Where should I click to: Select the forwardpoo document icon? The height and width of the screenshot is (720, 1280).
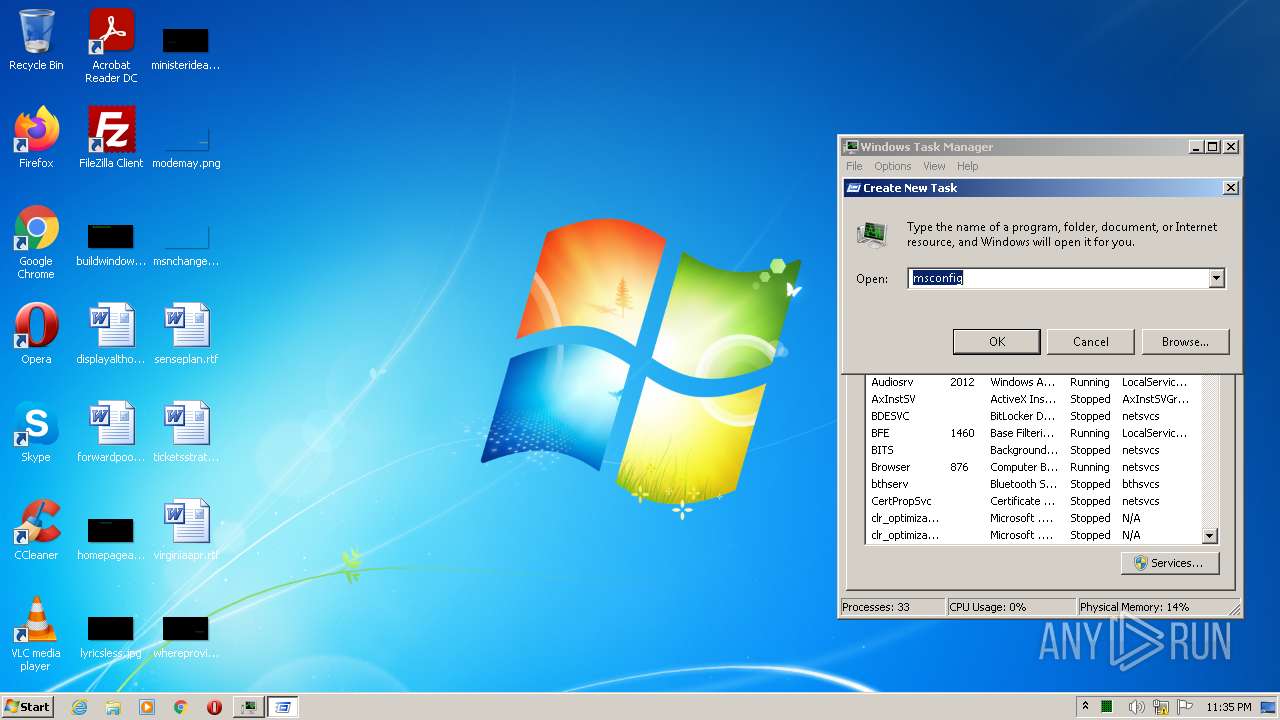tap(111, 432)
